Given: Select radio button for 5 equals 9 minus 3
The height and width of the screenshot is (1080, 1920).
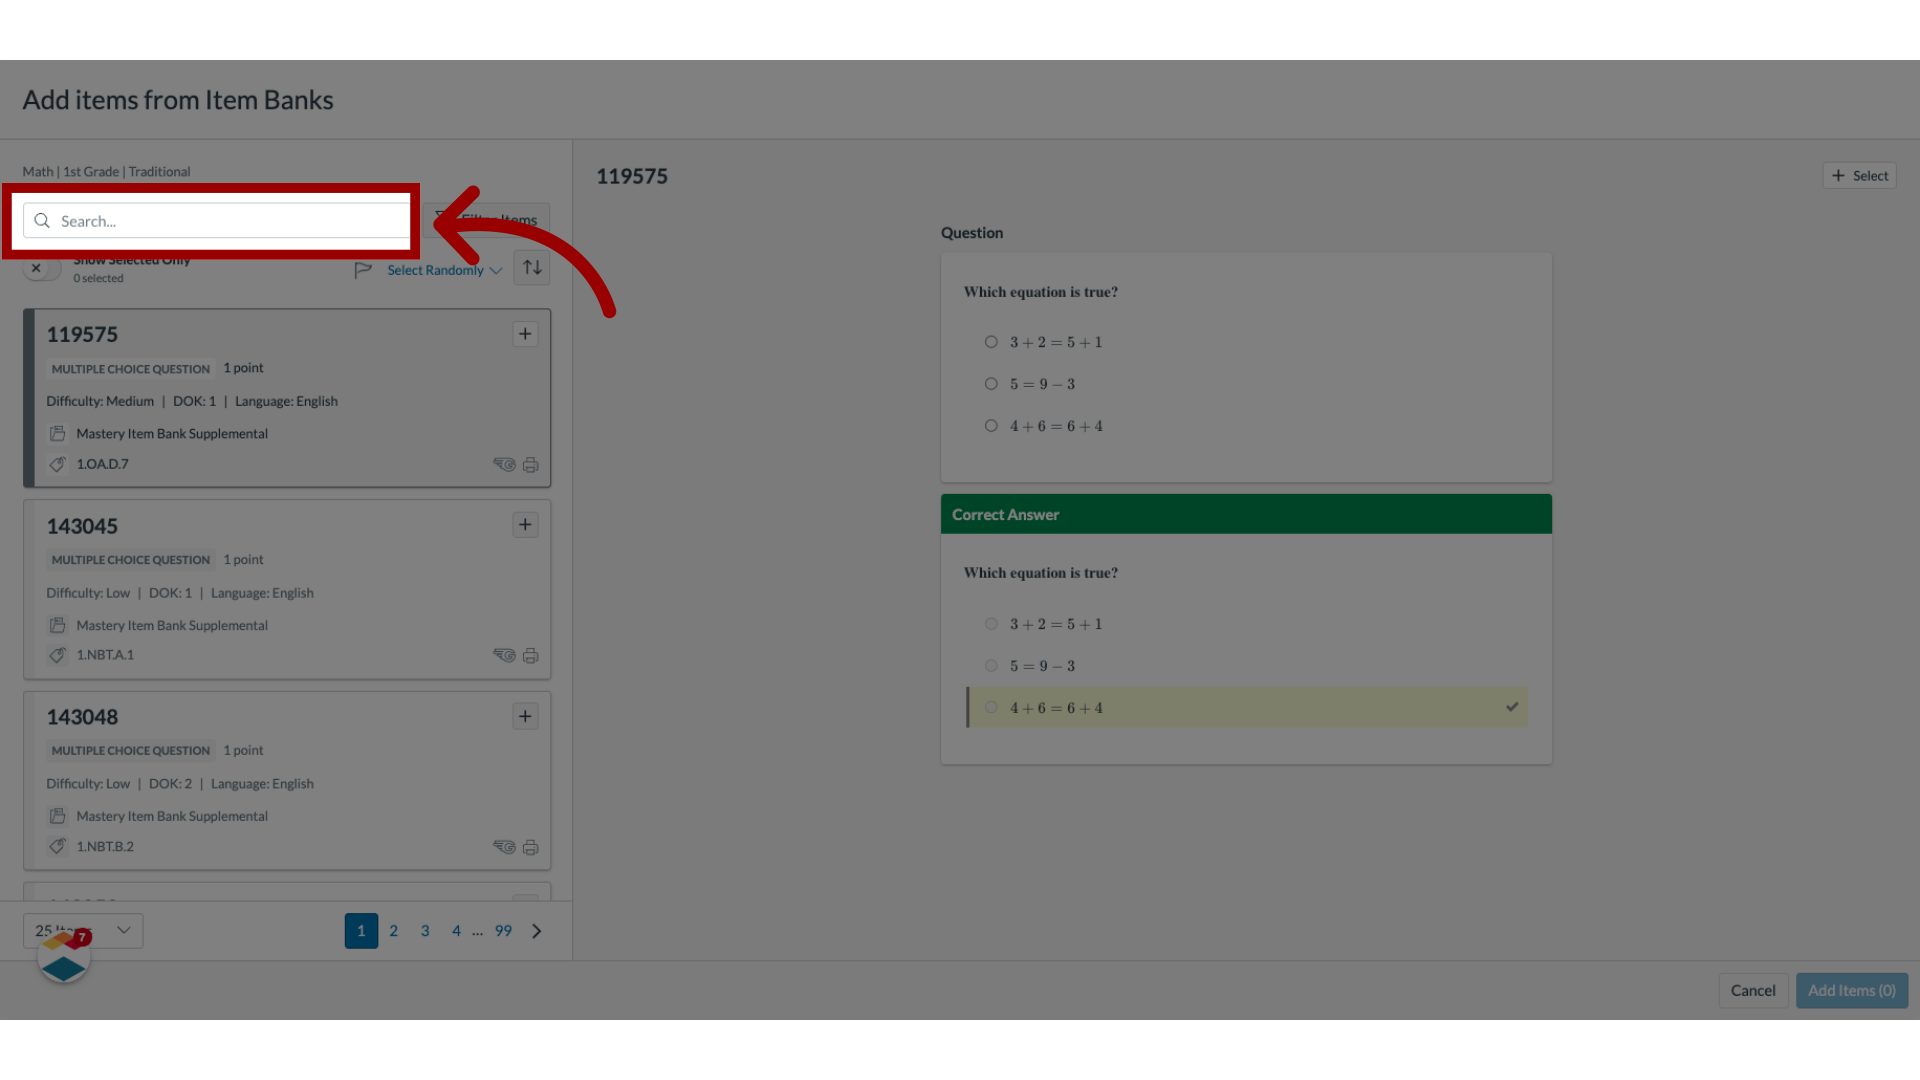Looking at the screenshot, I should point(990,384).
